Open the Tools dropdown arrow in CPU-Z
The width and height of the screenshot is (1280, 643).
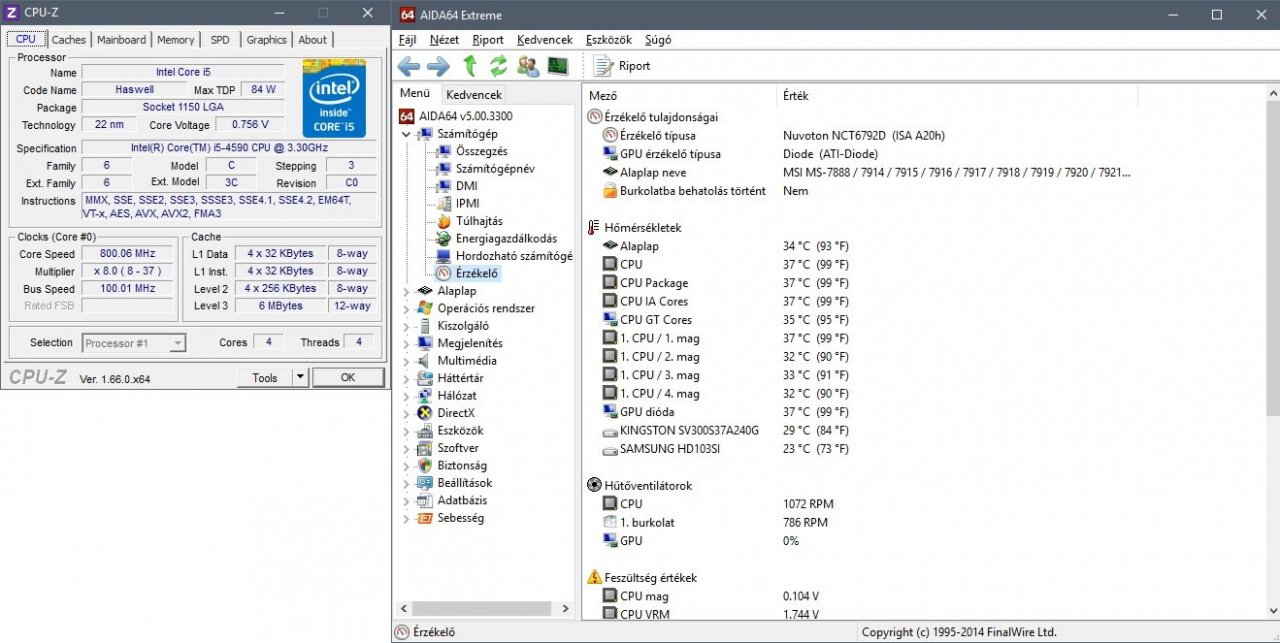click(x=300, y=378)
